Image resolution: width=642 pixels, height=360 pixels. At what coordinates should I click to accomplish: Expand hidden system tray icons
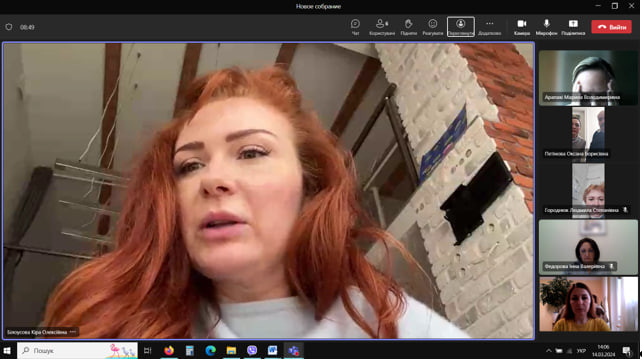pos(548,351)
